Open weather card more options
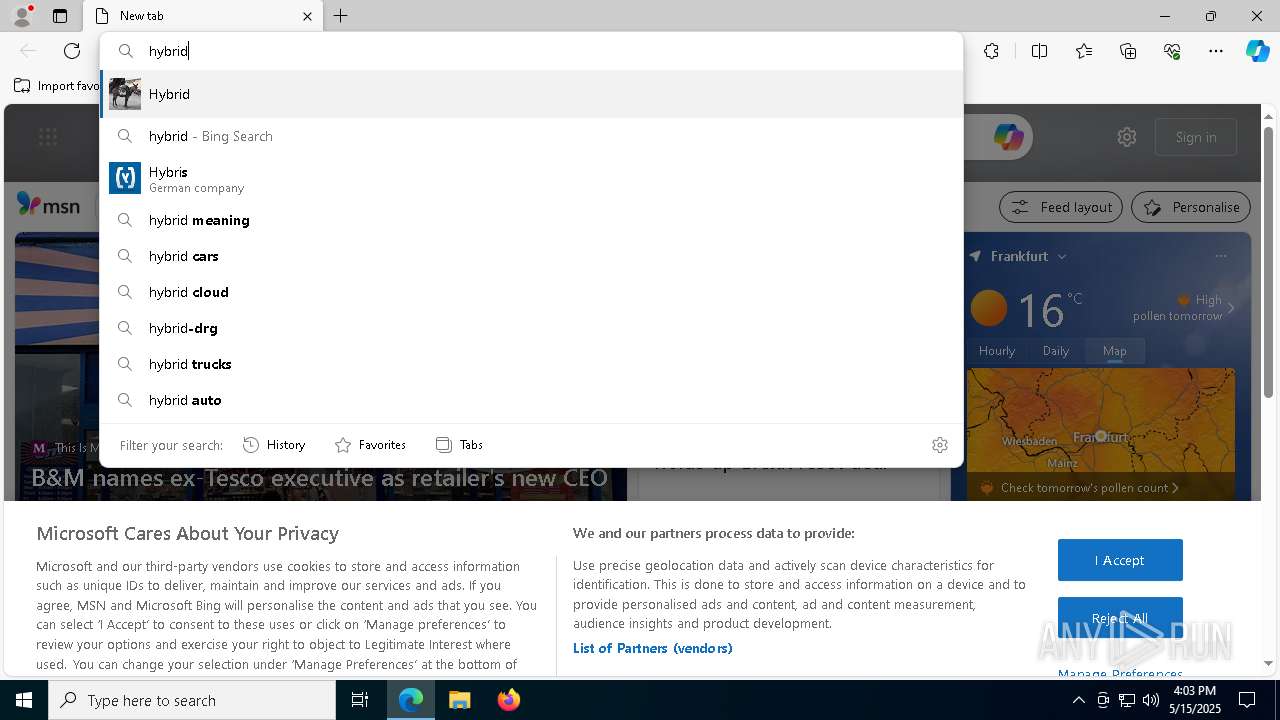The height and width of the screenshot is (720, 1280). 1221,256
